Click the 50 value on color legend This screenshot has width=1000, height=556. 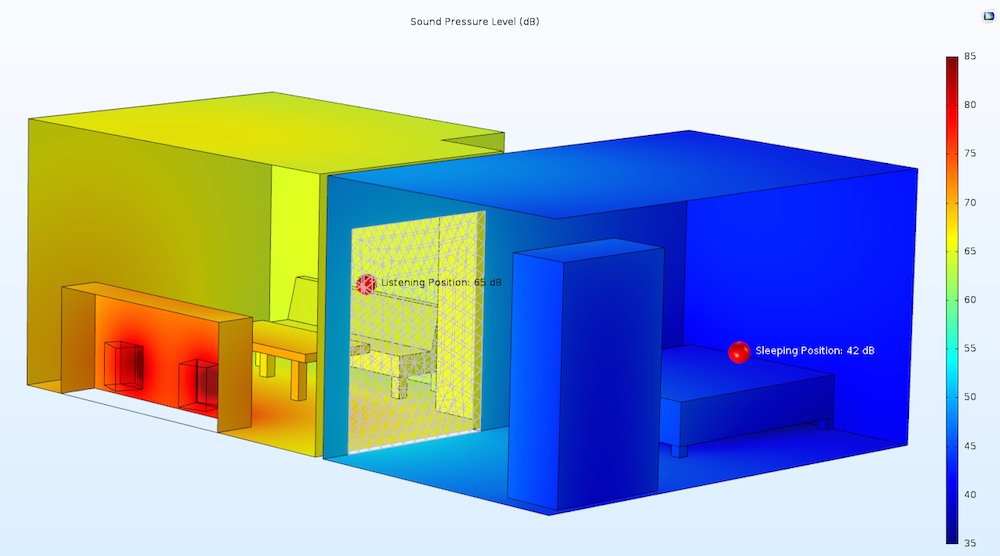tap(969, 397)
